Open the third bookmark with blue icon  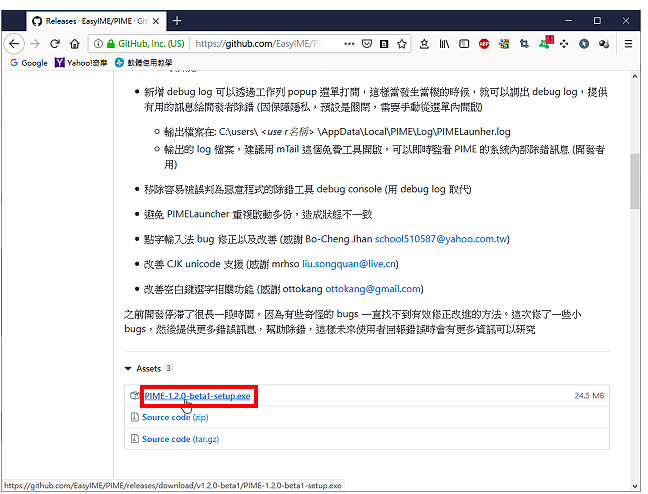tap(143, 63)
